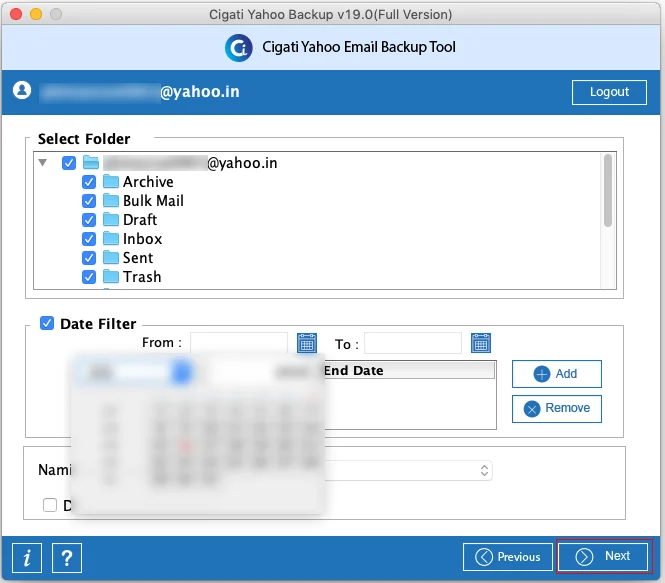Open the To date calendar picker icon

coord(481,343)
